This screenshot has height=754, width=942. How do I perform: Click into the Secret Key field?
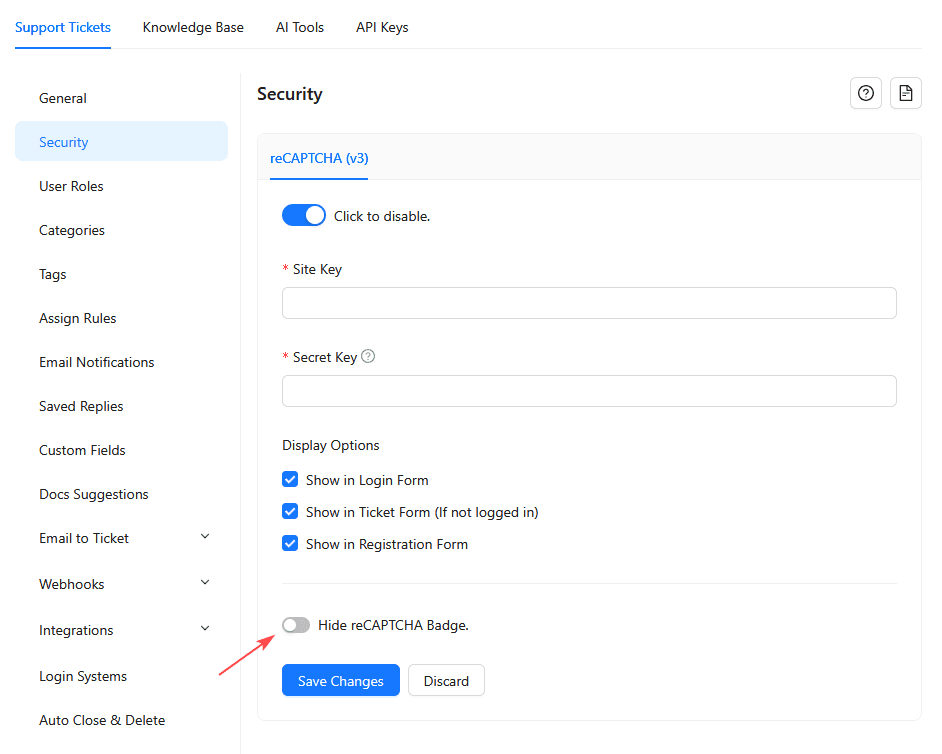point(589,391)
